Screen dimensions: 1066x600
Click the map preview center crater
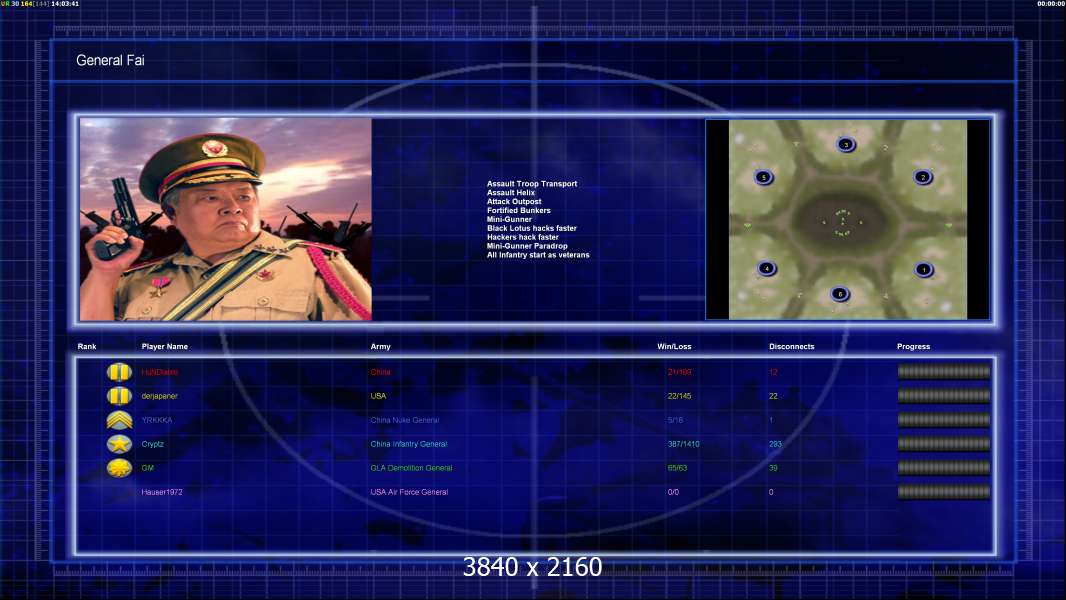(x=842, y=220)
